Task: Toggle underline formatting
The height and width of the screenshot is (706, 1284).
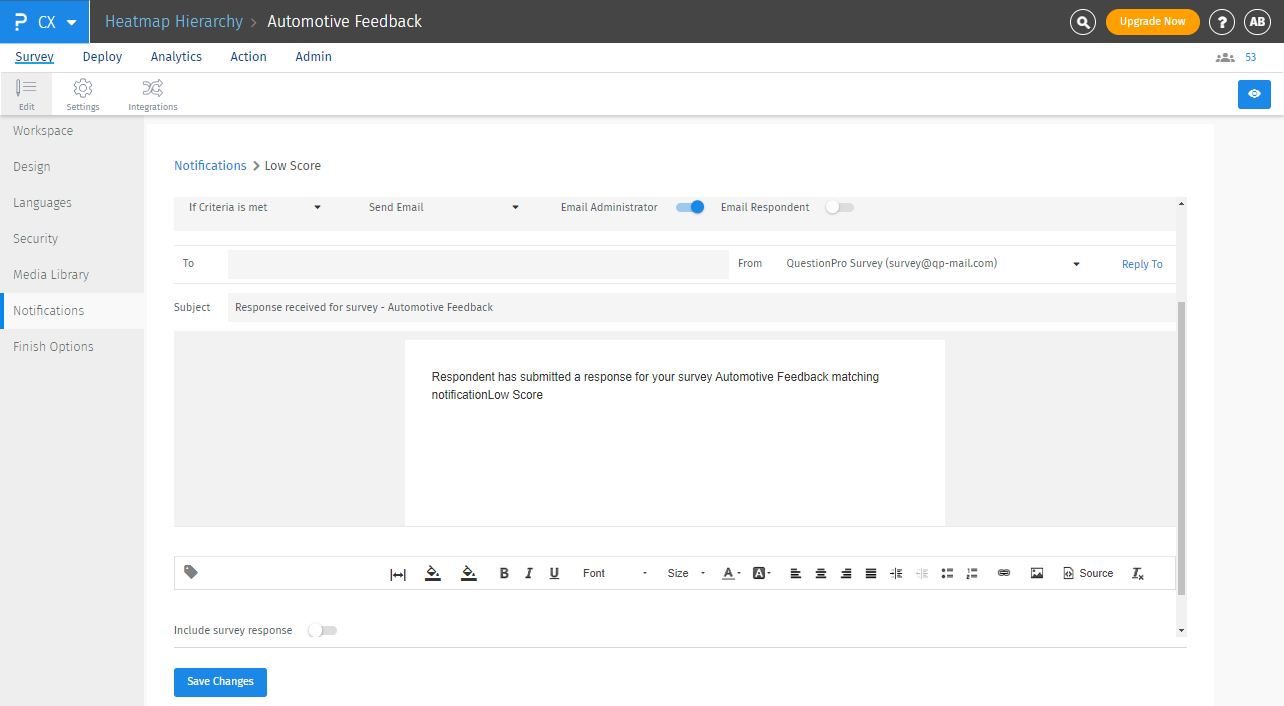Action: [554, 573]
